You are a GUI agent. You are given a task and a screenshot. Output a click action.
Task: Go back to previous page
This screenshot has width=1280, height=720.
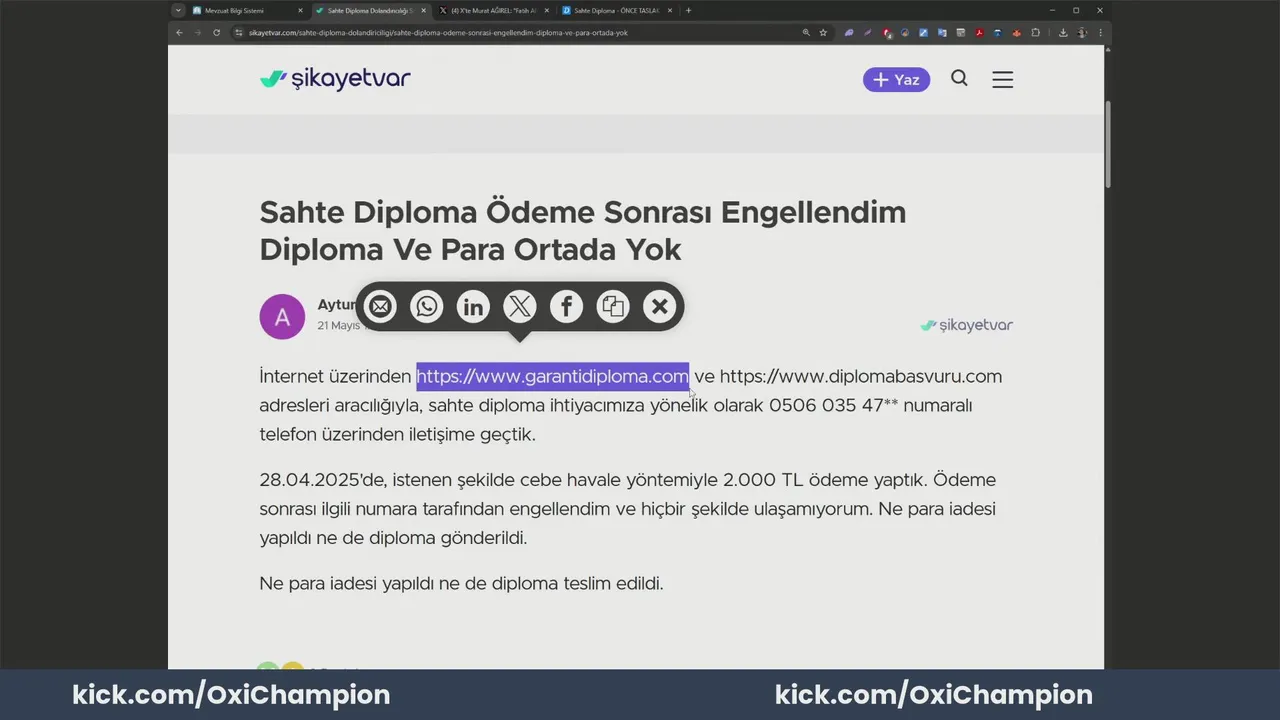pyautogui.click(x=180, y=32)
